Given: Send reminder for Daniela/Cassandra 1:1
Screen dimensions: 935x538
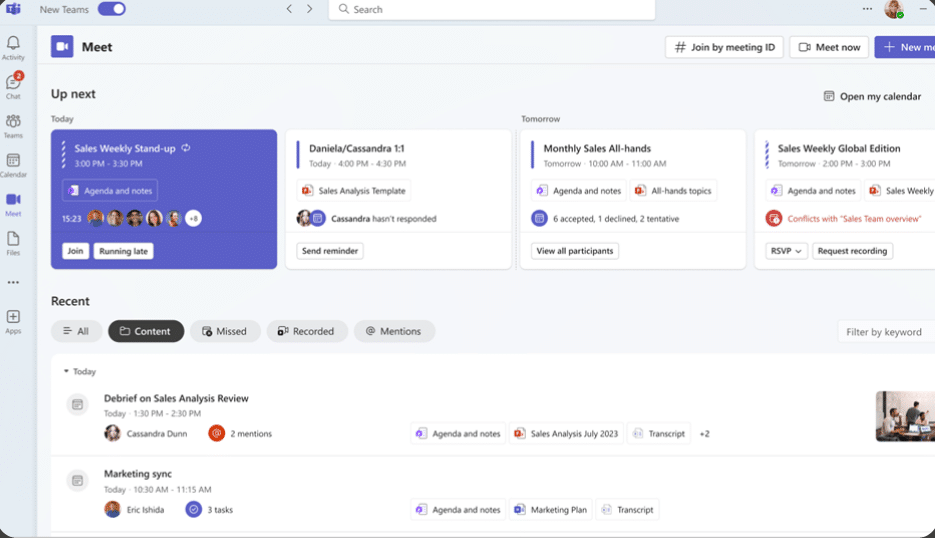Looking at the screenshot, I should pyautogui.click(x=330, y=251).
